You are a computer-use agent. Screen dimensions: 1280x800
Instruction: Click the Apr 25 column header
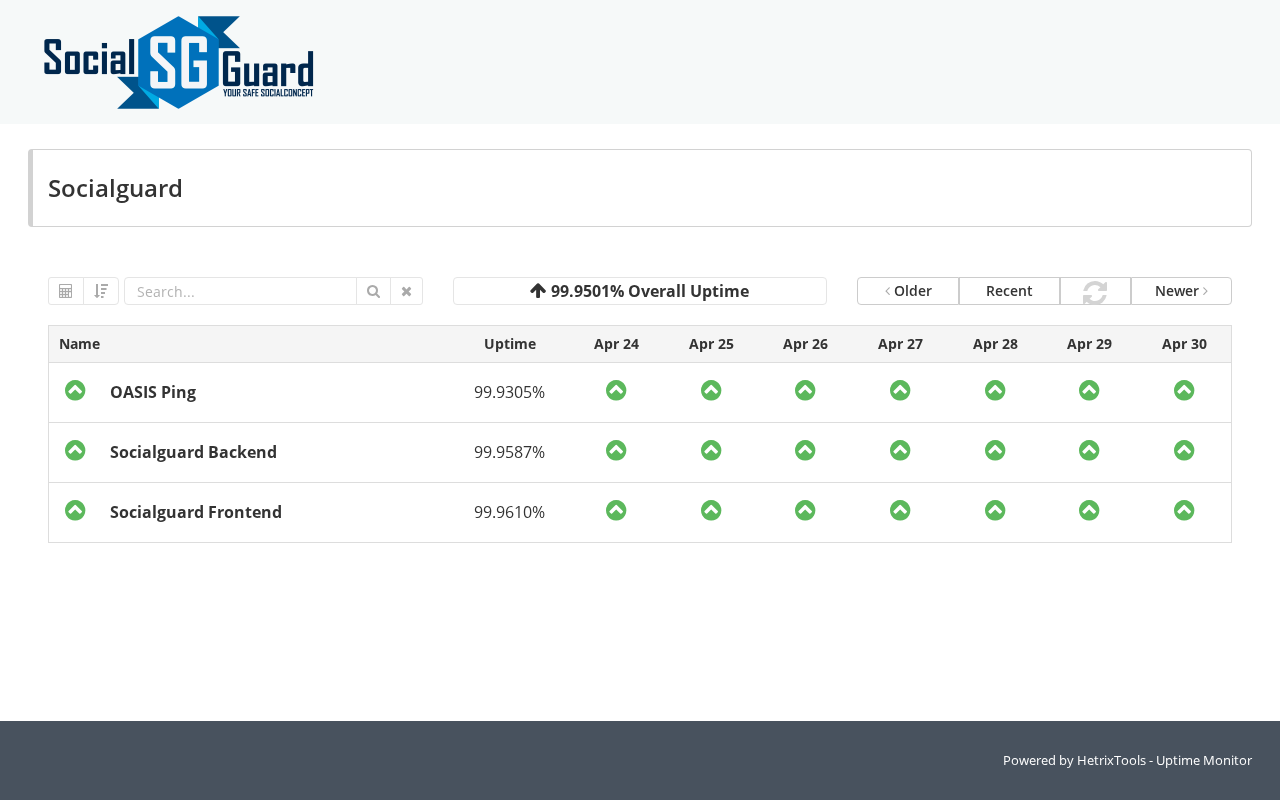click(711, 344)
